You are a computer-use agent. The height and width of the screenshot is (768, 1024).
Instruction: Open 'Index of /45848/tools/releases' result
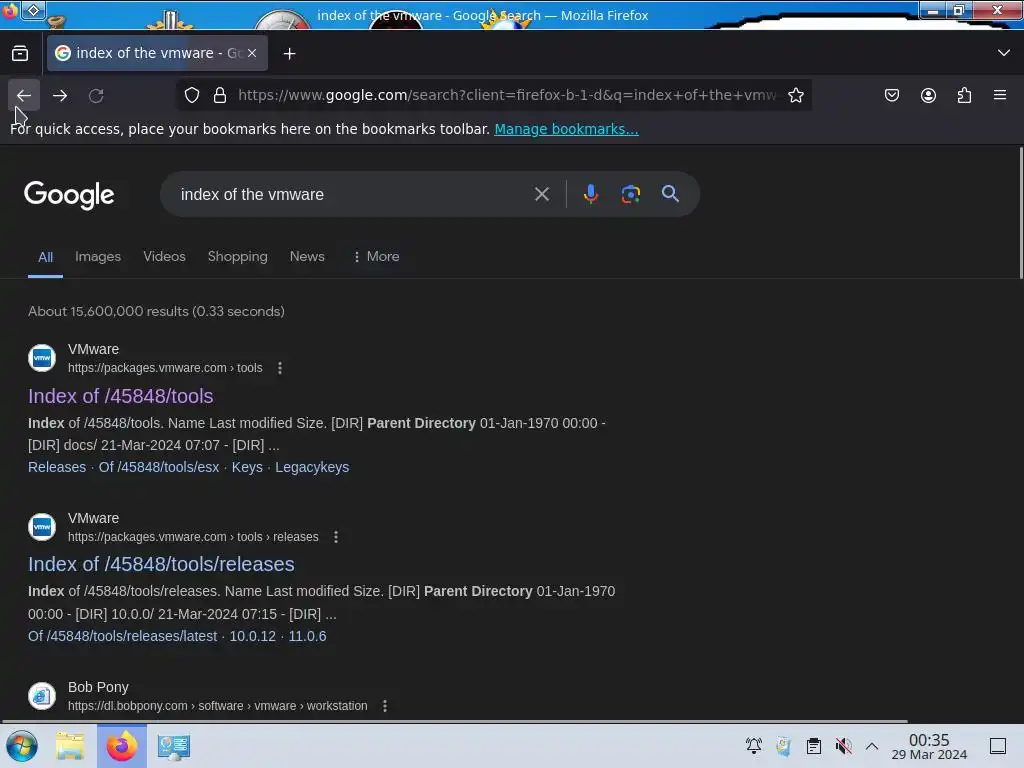161,564
